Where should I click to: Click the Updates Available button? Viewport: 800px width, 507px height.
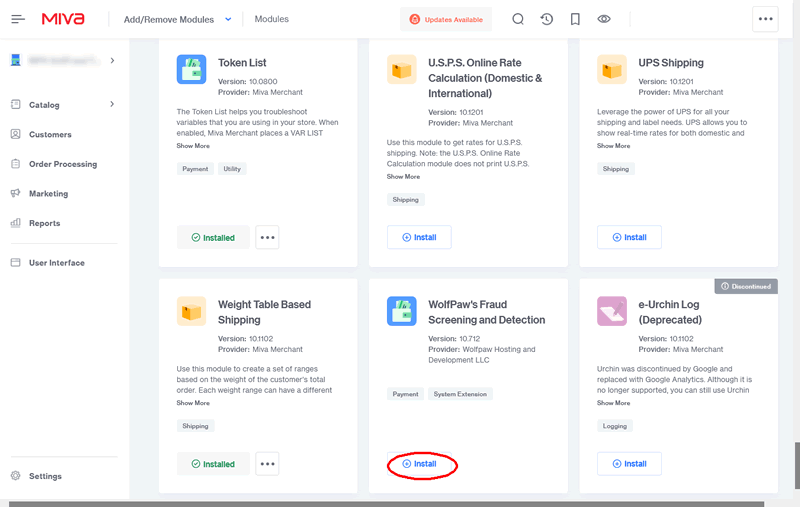(x=446, y=19)
